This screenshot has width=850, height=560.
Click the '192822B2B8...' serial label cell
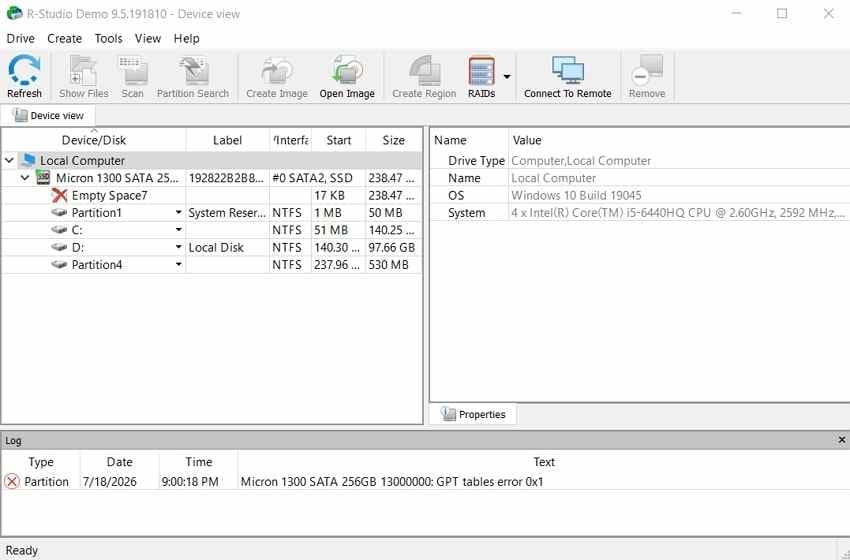227,178
